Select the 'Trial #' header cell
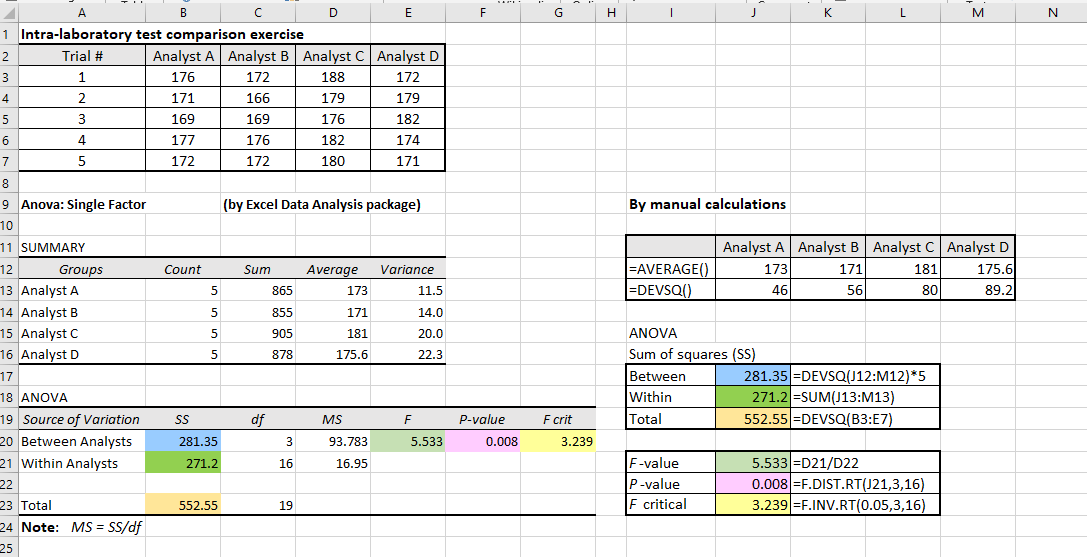 tap(82, 56)
